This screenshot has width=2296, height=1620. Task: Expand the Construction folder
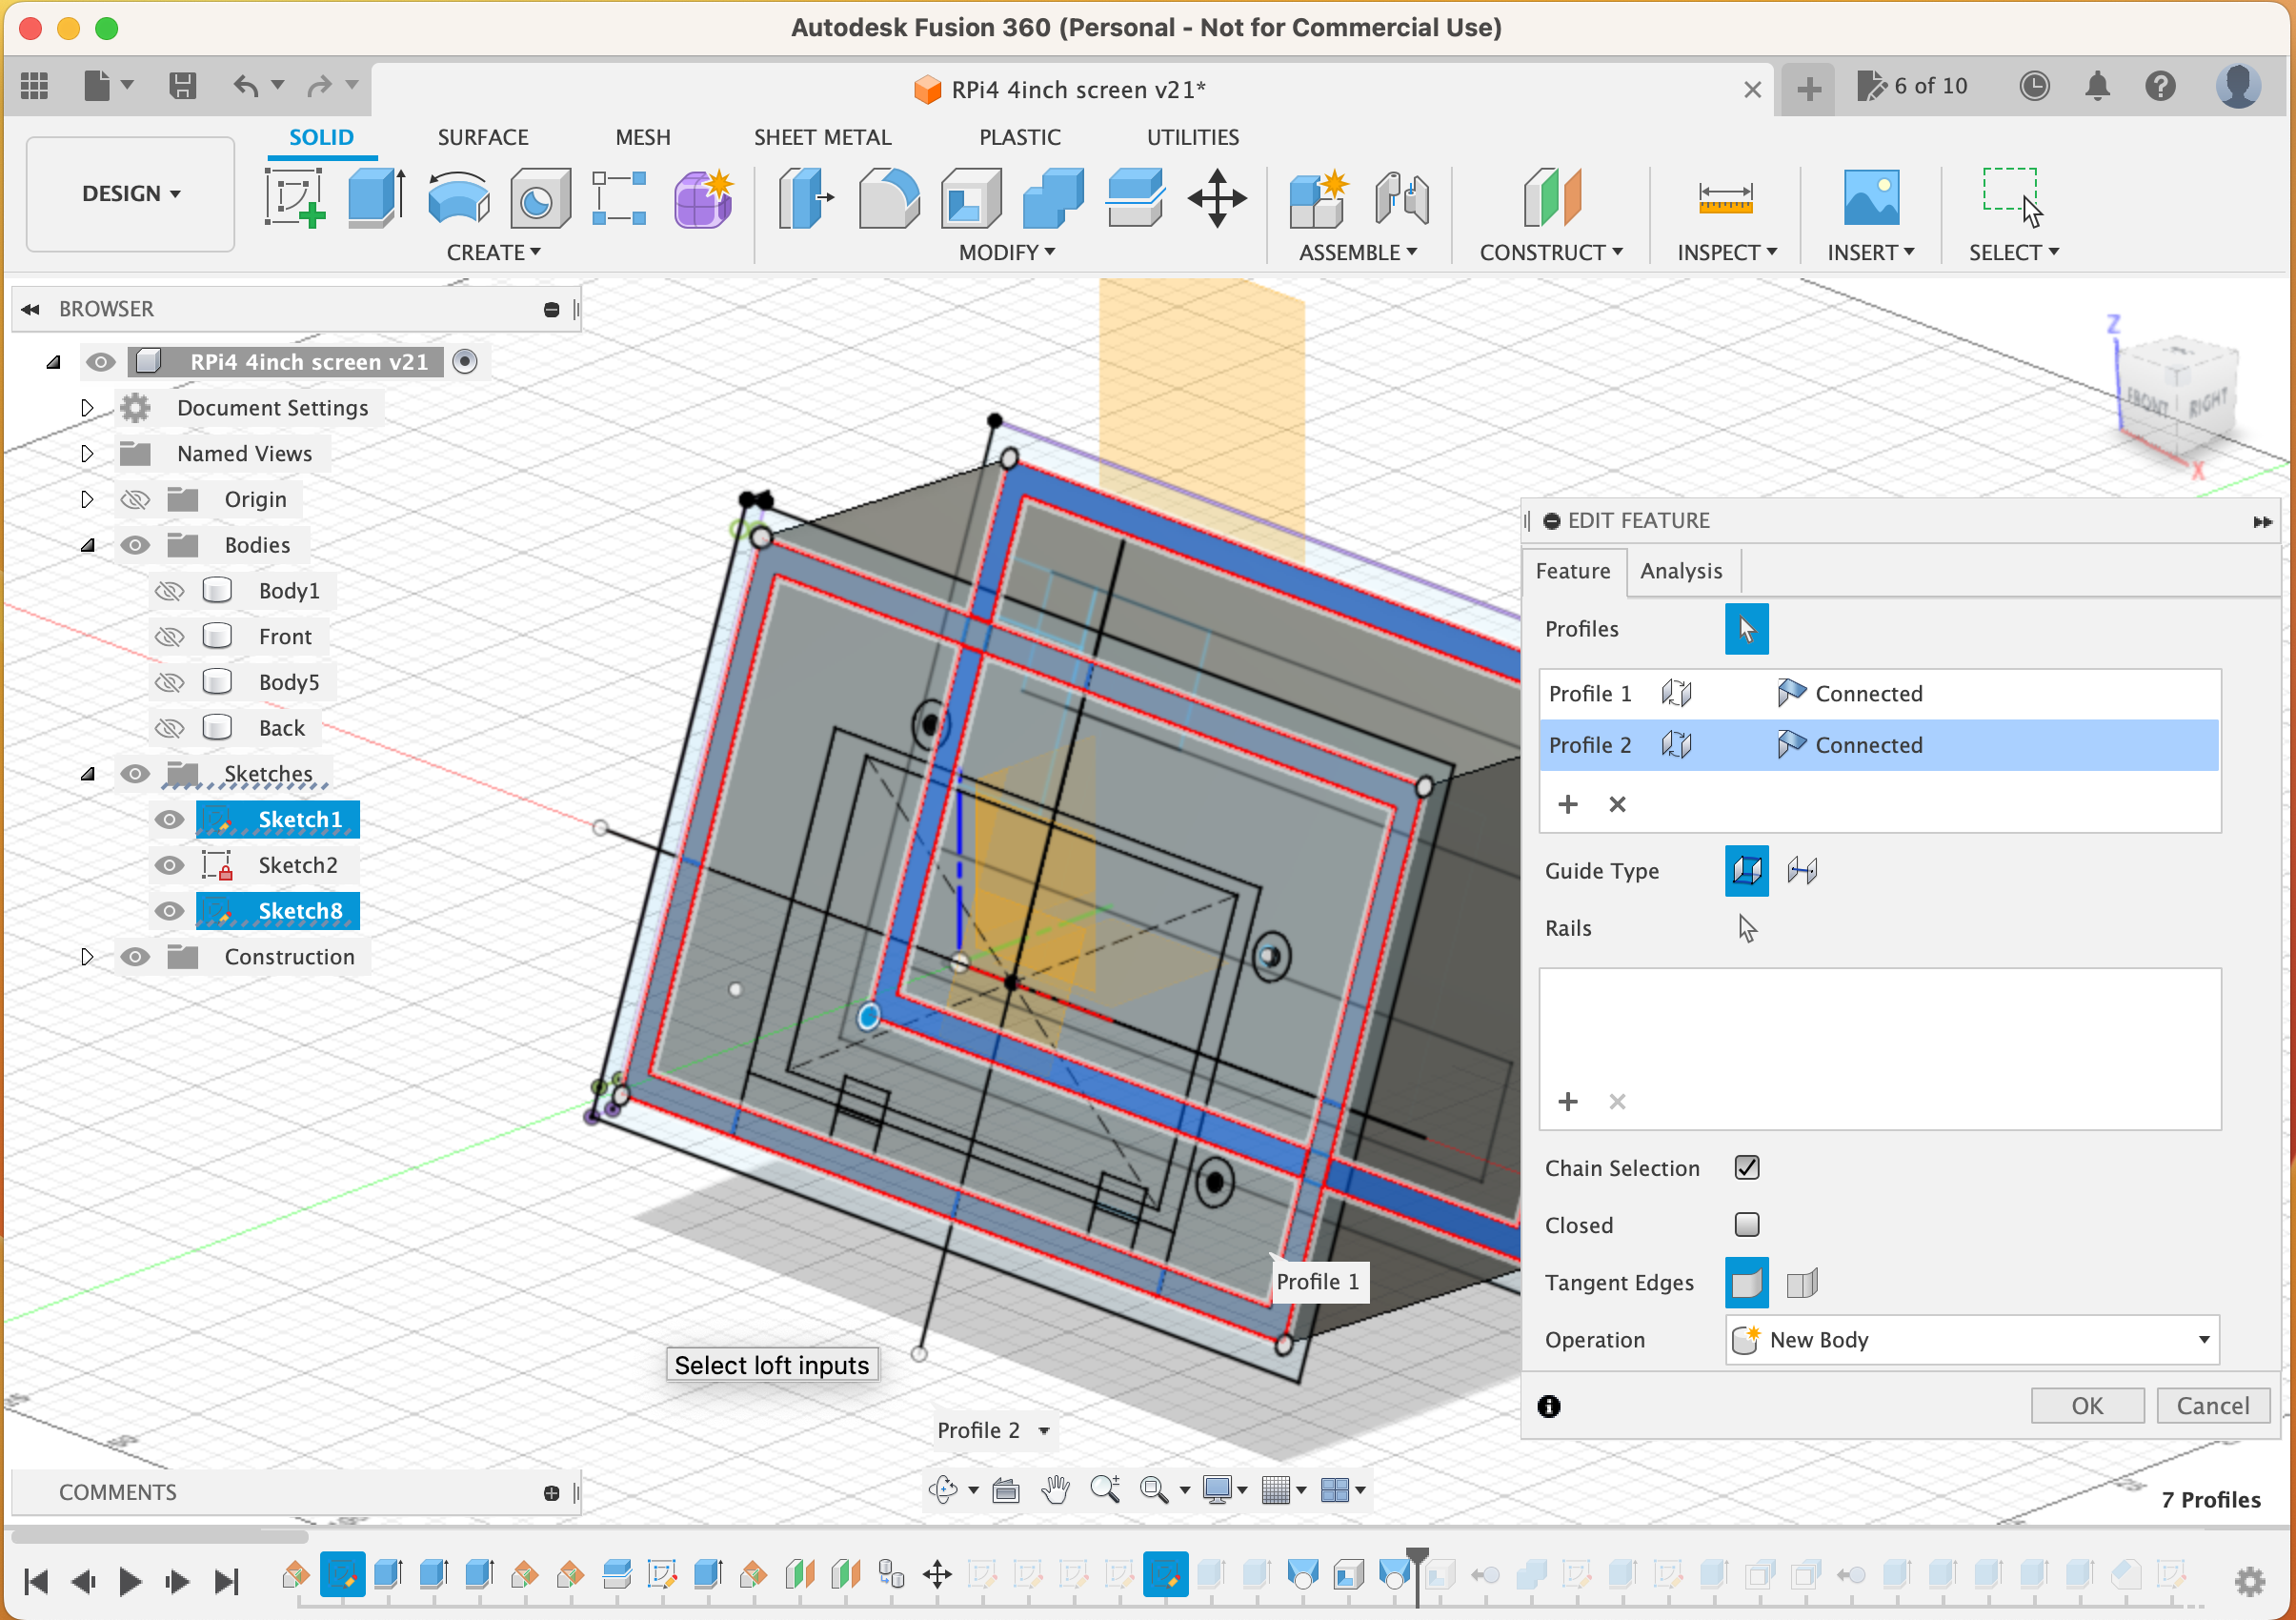[82, 956]
